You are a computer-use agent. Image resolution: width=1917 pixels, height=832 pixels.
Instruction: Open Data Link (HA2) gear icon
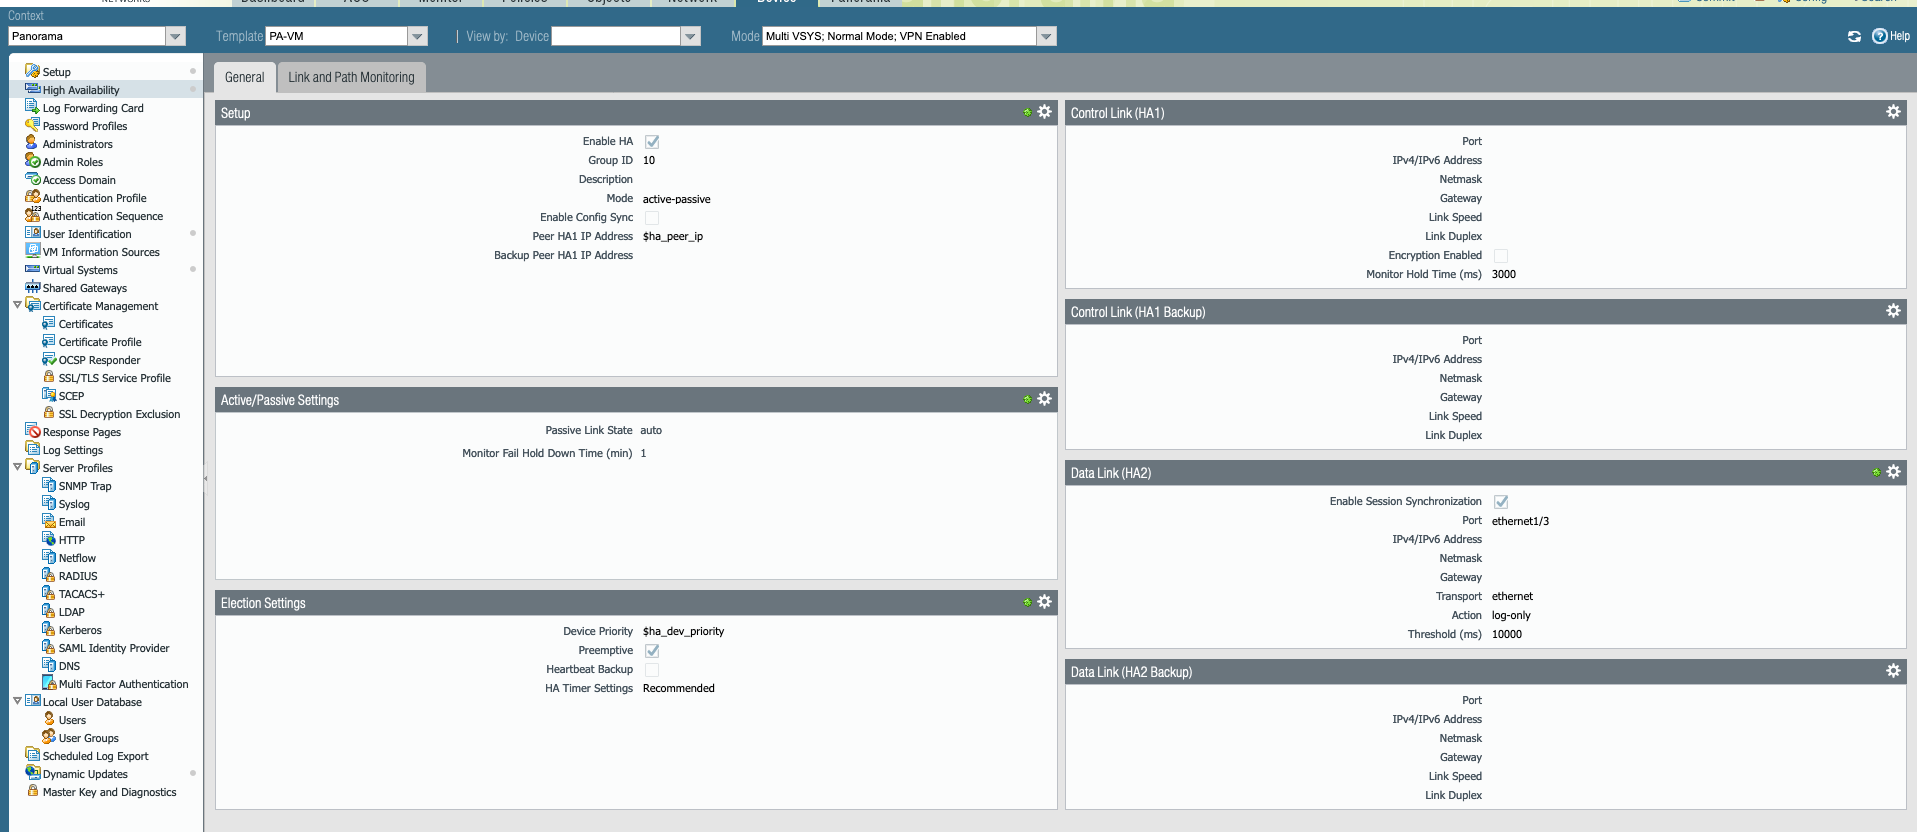click(x=1893, y=472)
